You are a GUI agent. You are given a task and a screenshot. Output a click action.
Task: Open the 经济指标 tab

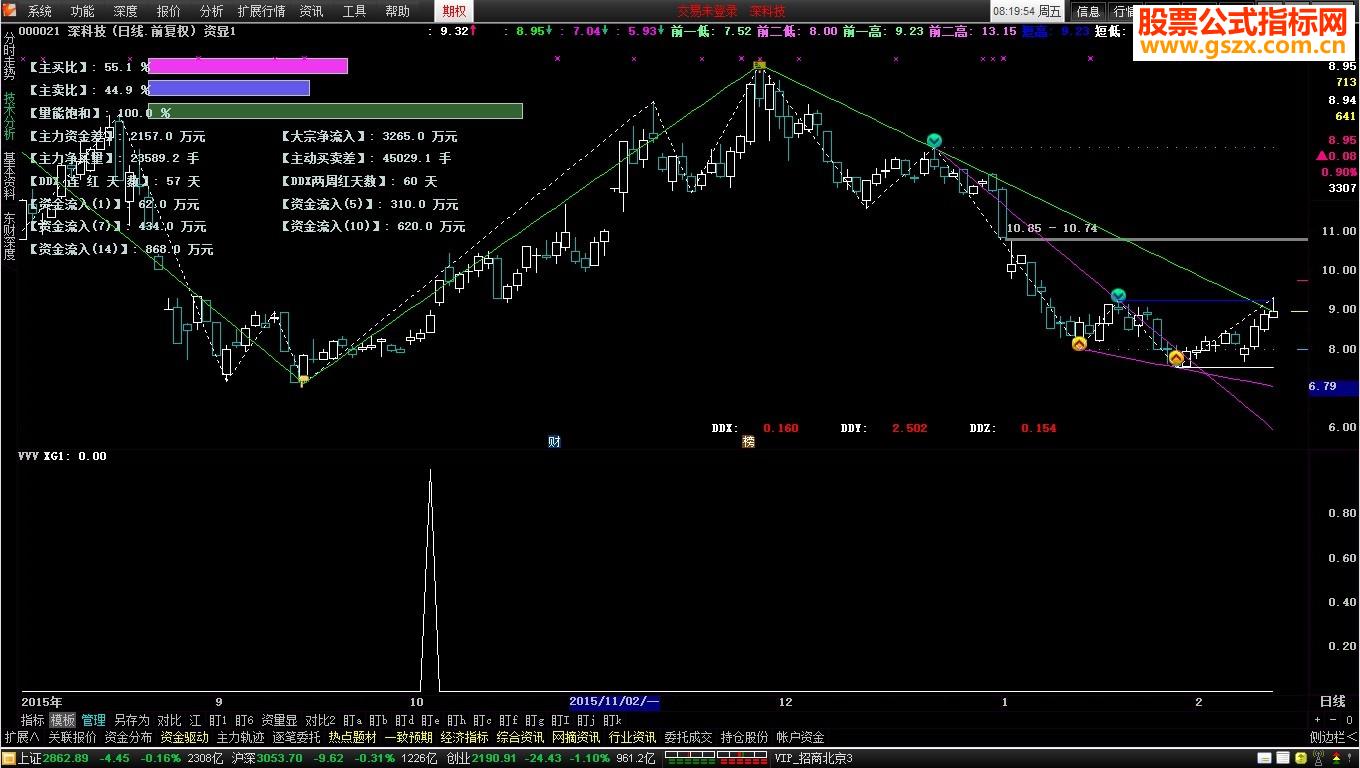coord(464,737)
